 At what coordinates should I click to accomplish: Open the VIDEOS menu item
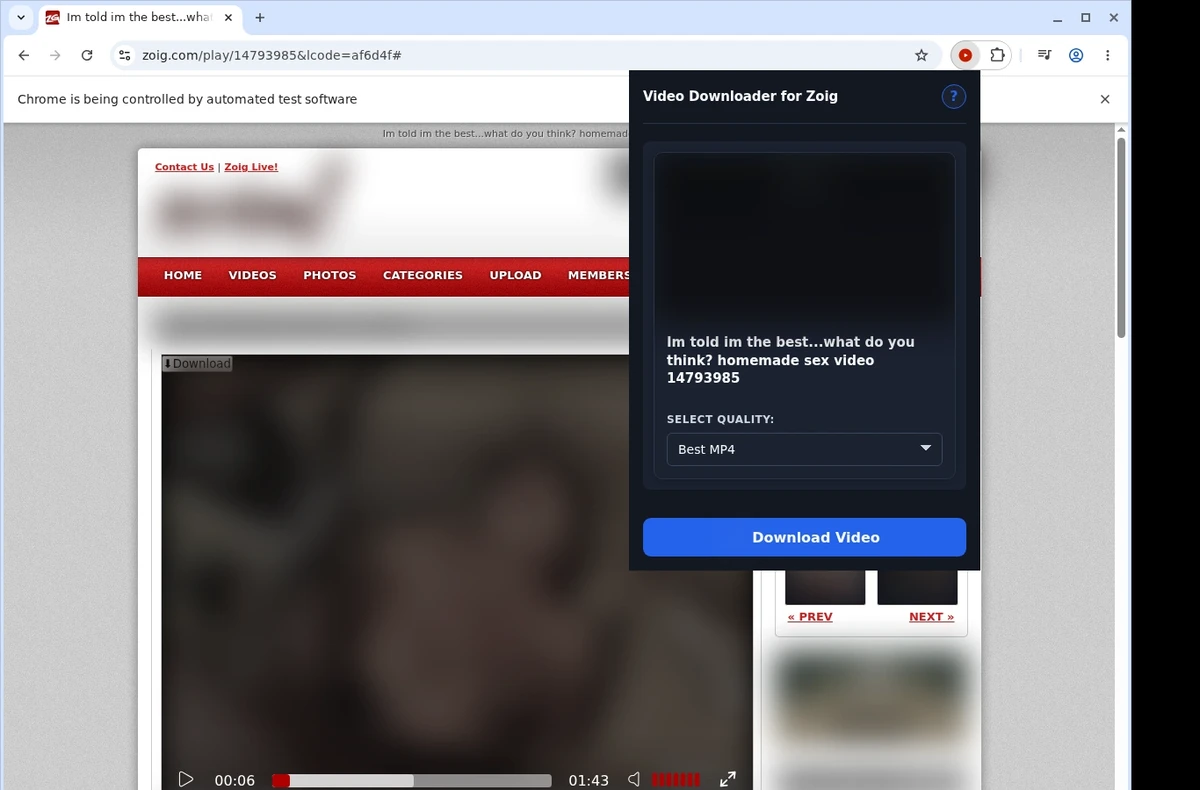click(x=252, y=275)
